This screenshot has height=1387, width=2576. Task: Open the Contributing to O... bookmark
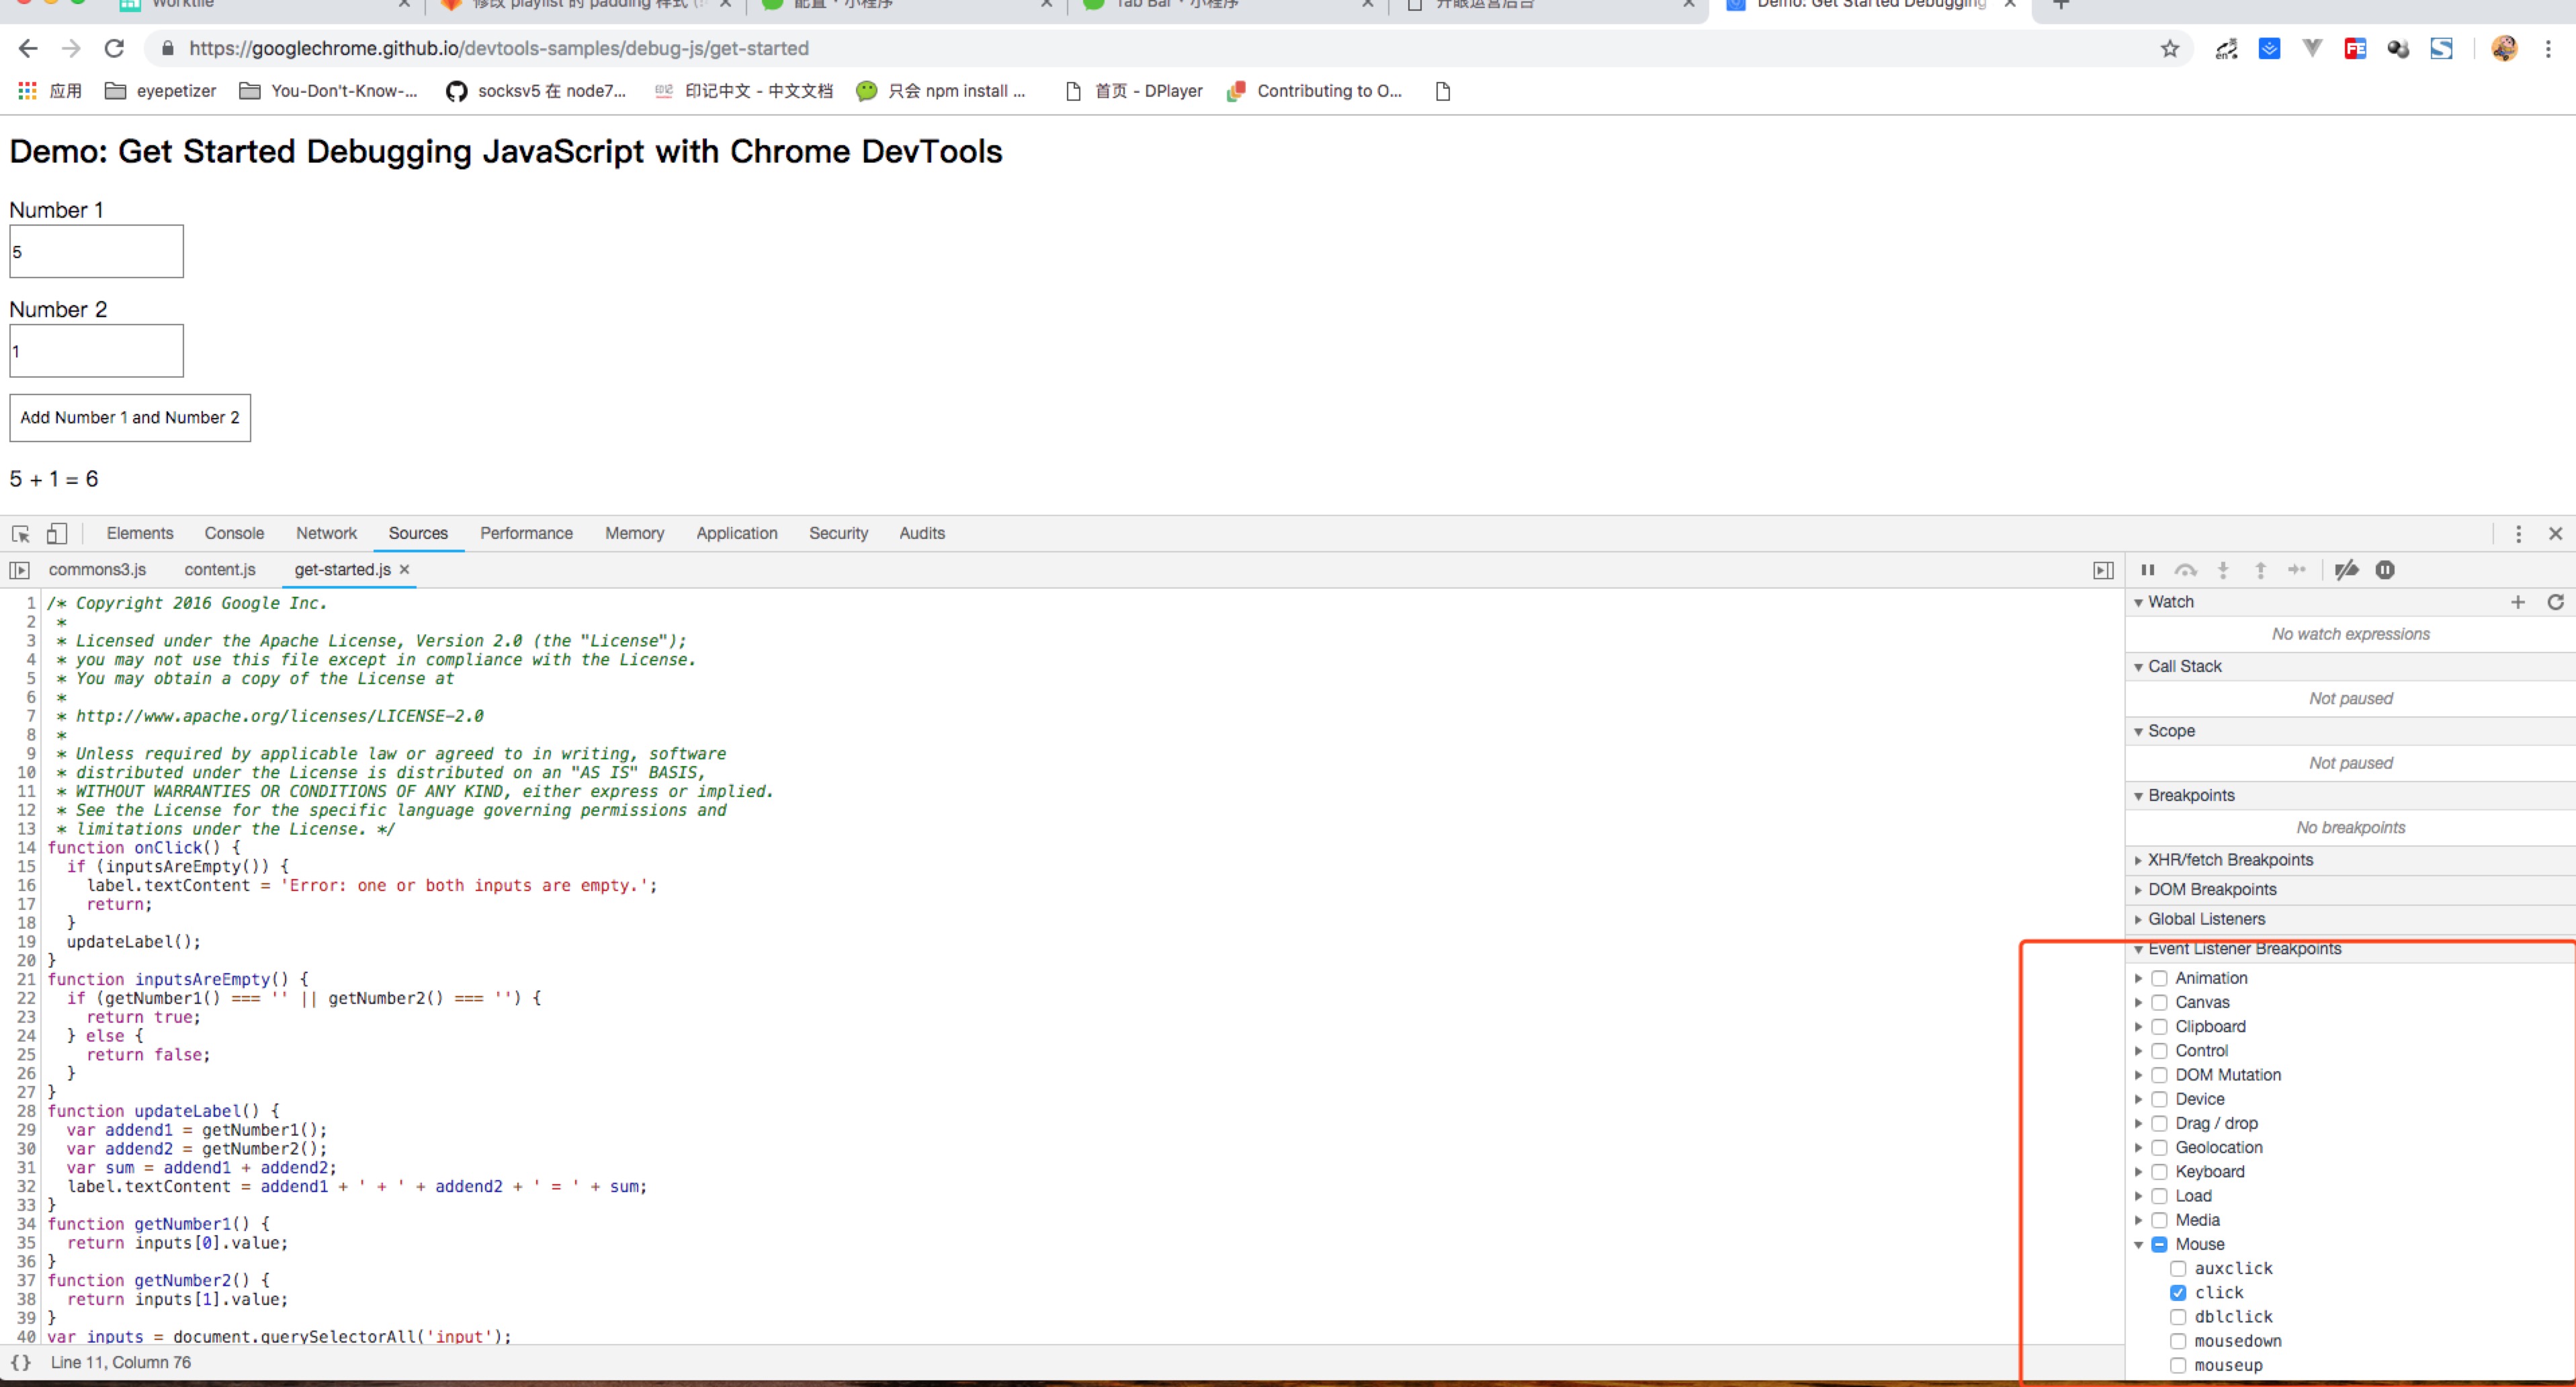1314,91
